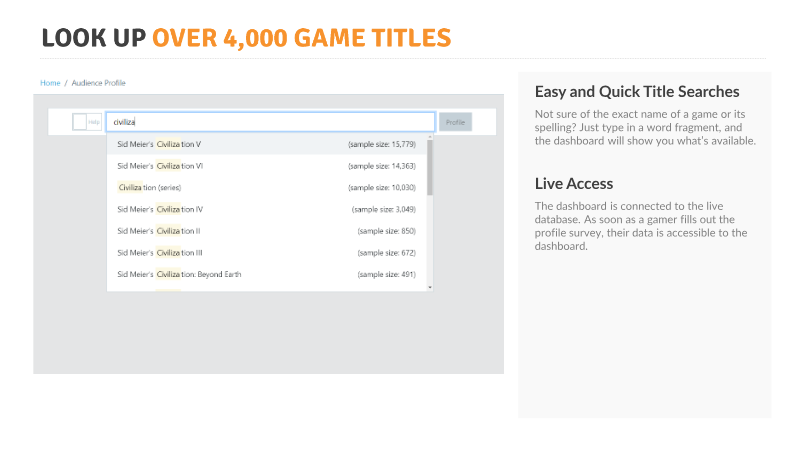The height and width of the screenshot is (450, 800).
Task: Click the Audience Profile breadcrumb text
Action: coord(98,83)
